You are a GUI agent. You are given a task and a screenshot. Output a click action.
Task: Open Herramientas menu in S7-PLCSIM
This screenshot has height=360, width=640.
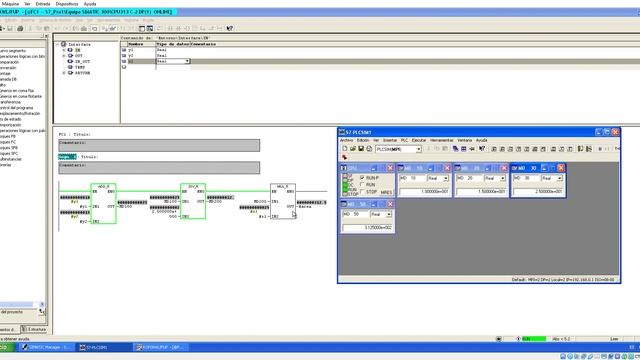[x=442, y=140]
